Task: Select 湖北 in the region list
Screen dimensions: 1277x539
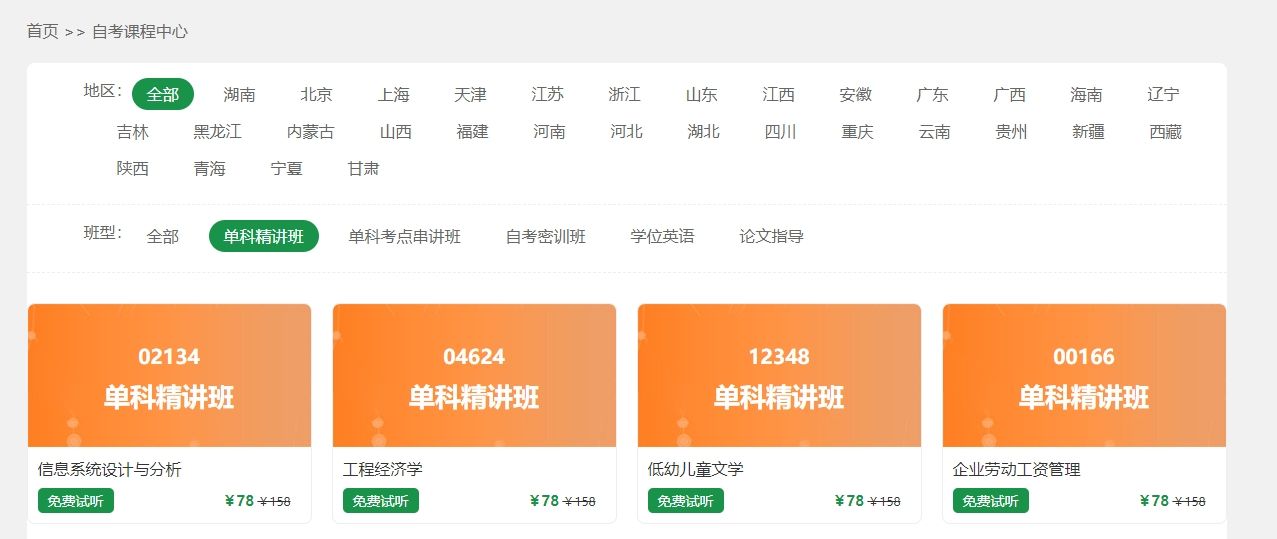Action: click(x=704, y=131)
